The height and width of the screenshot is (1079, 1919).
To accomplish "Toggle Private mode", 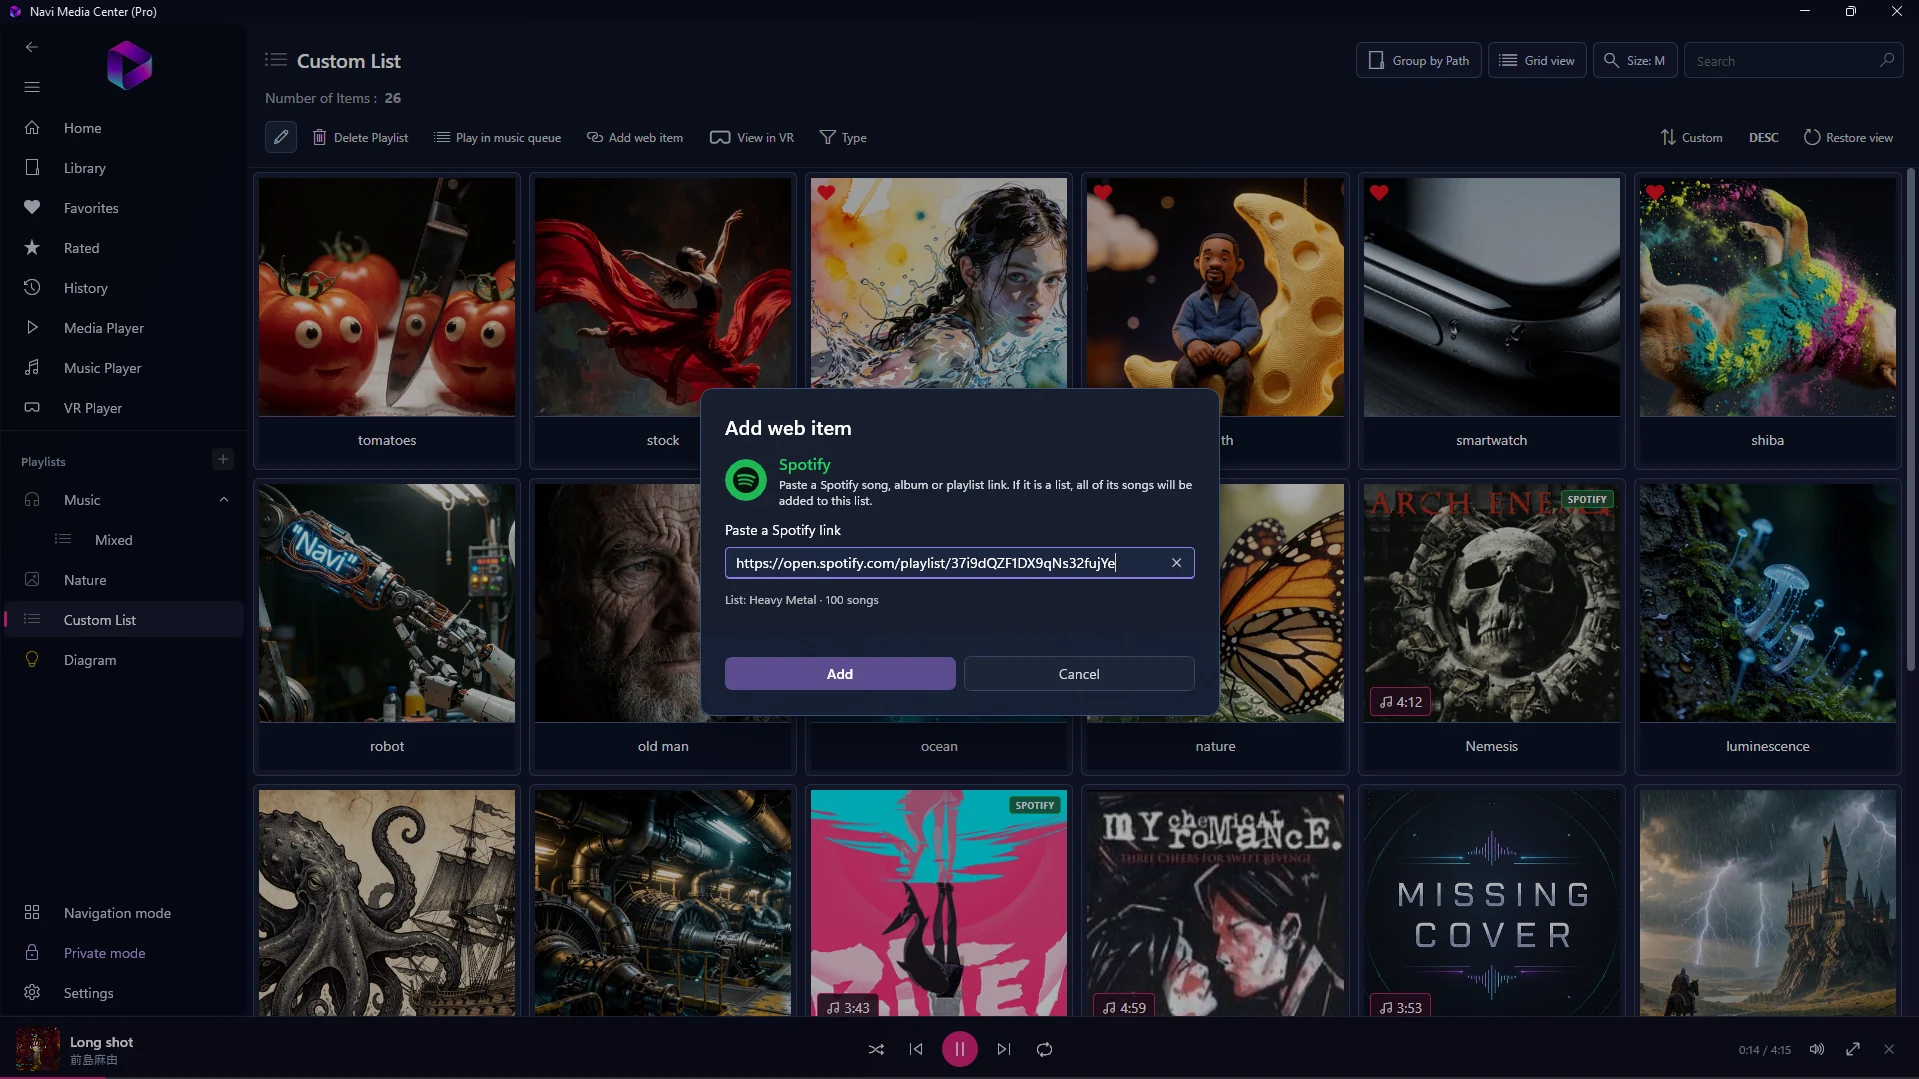I will click(123, 953).
